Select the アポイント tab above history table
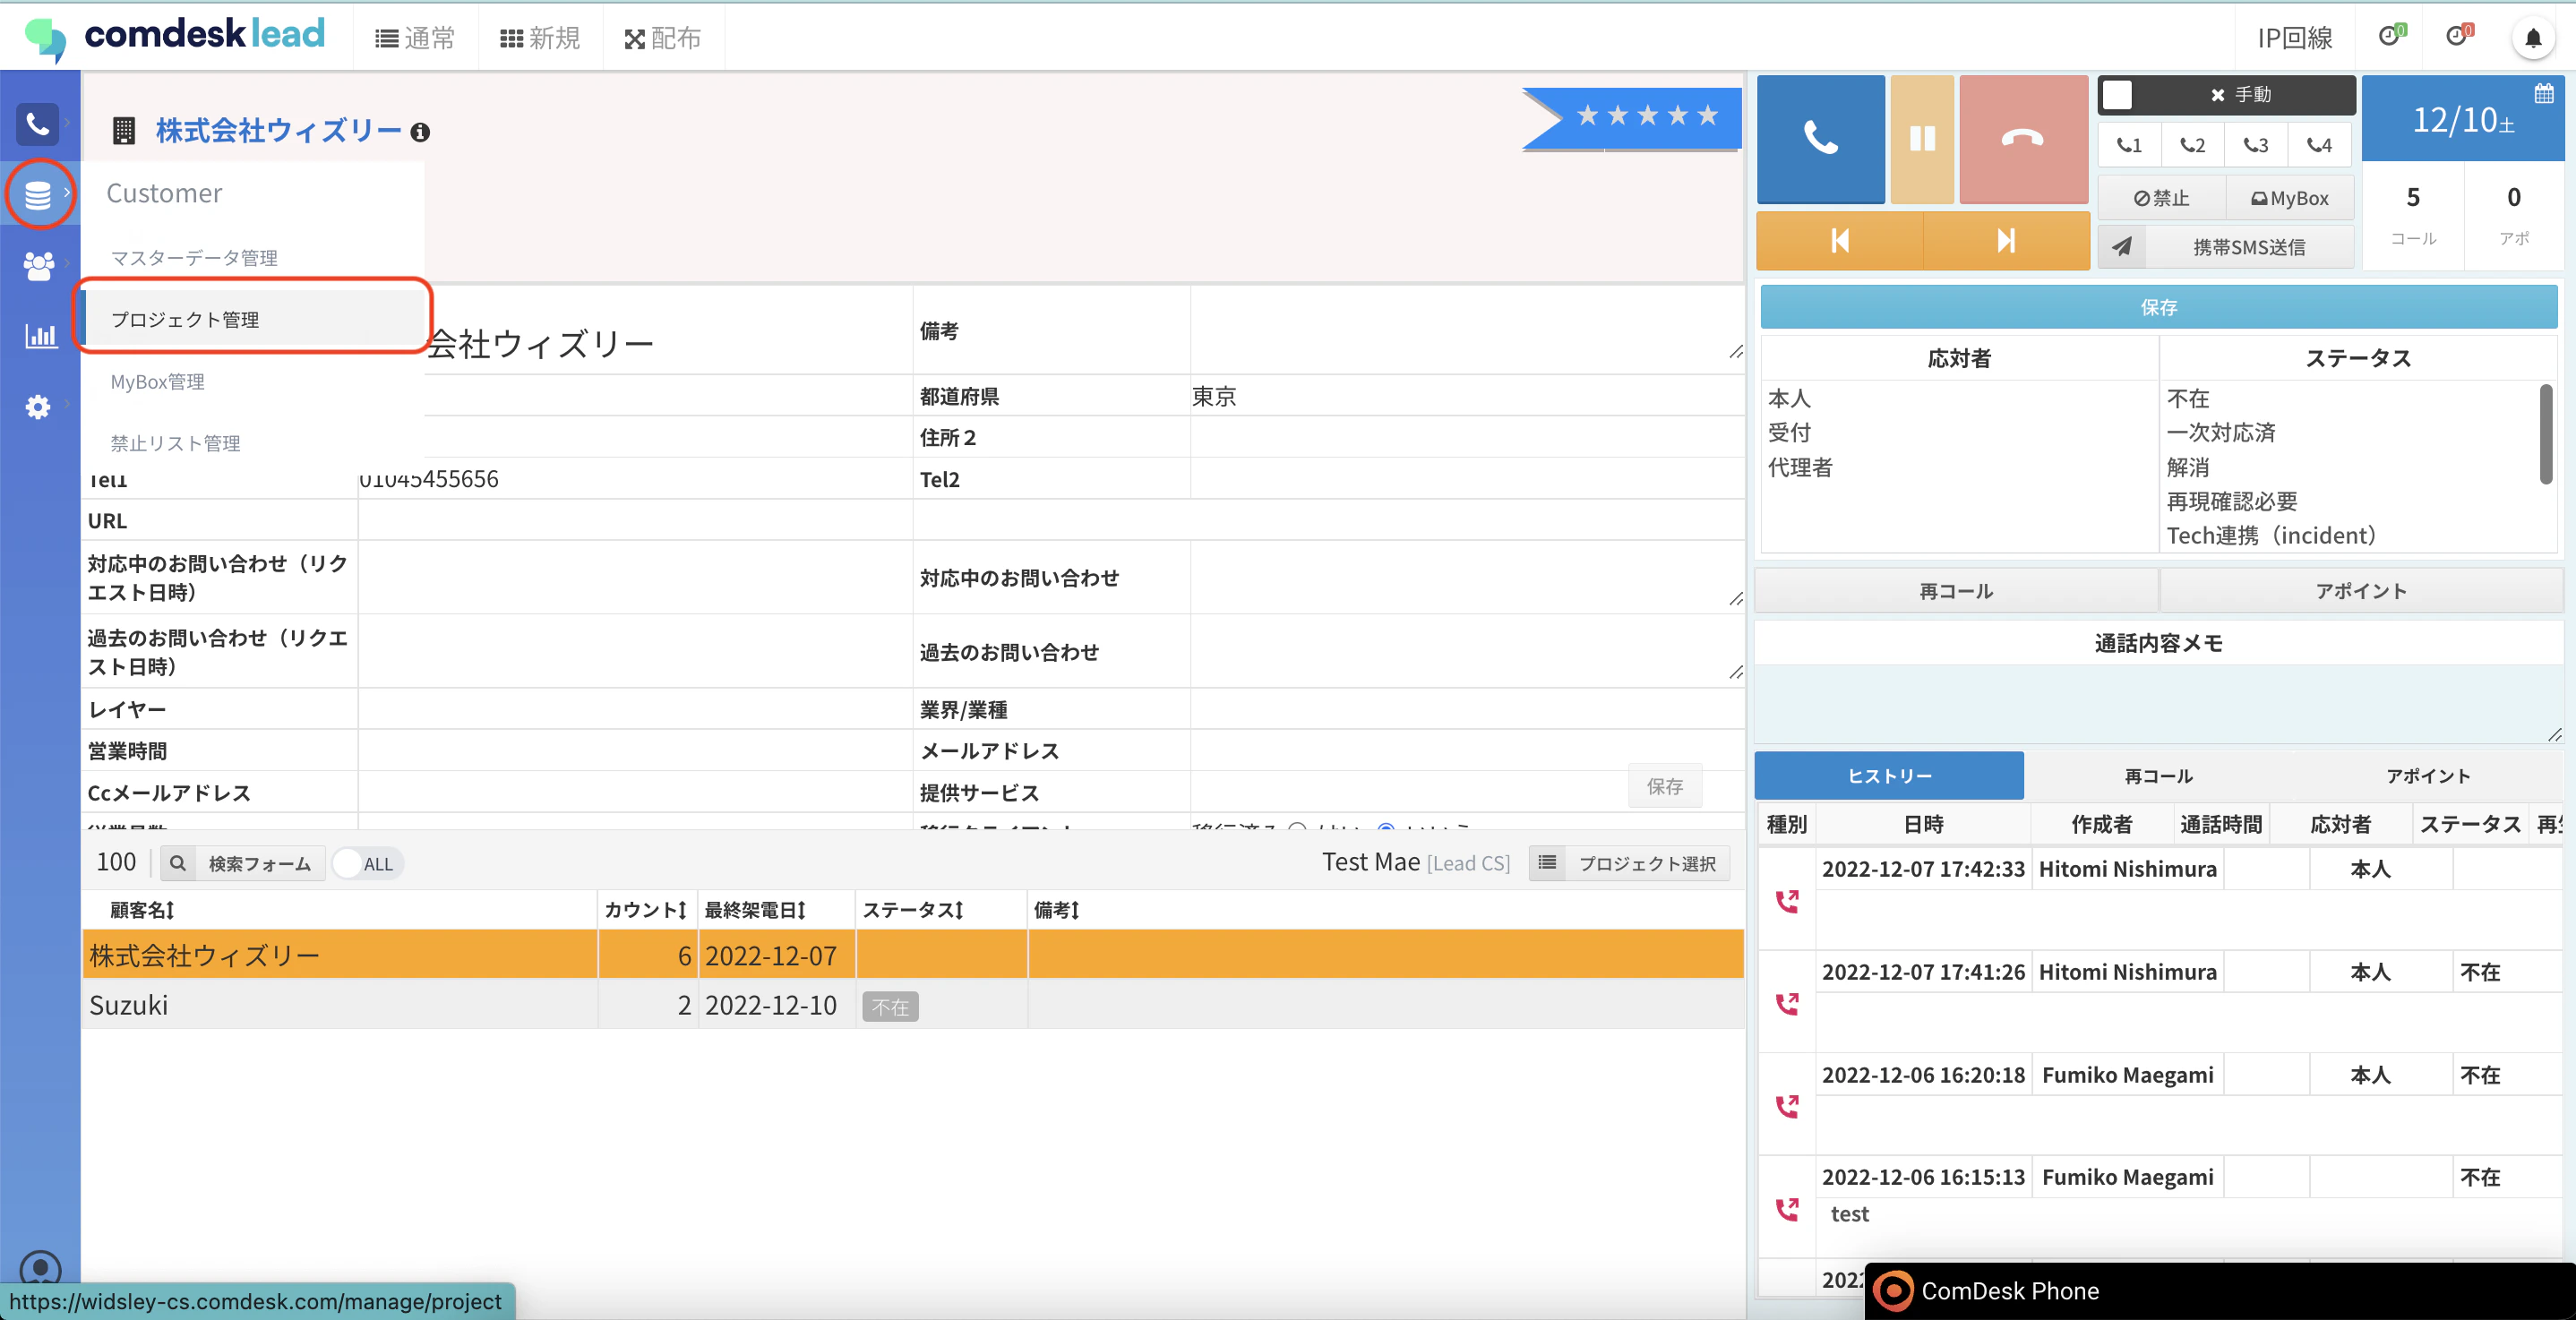Viewport: 2576px width, 1320px height. 2428,776
